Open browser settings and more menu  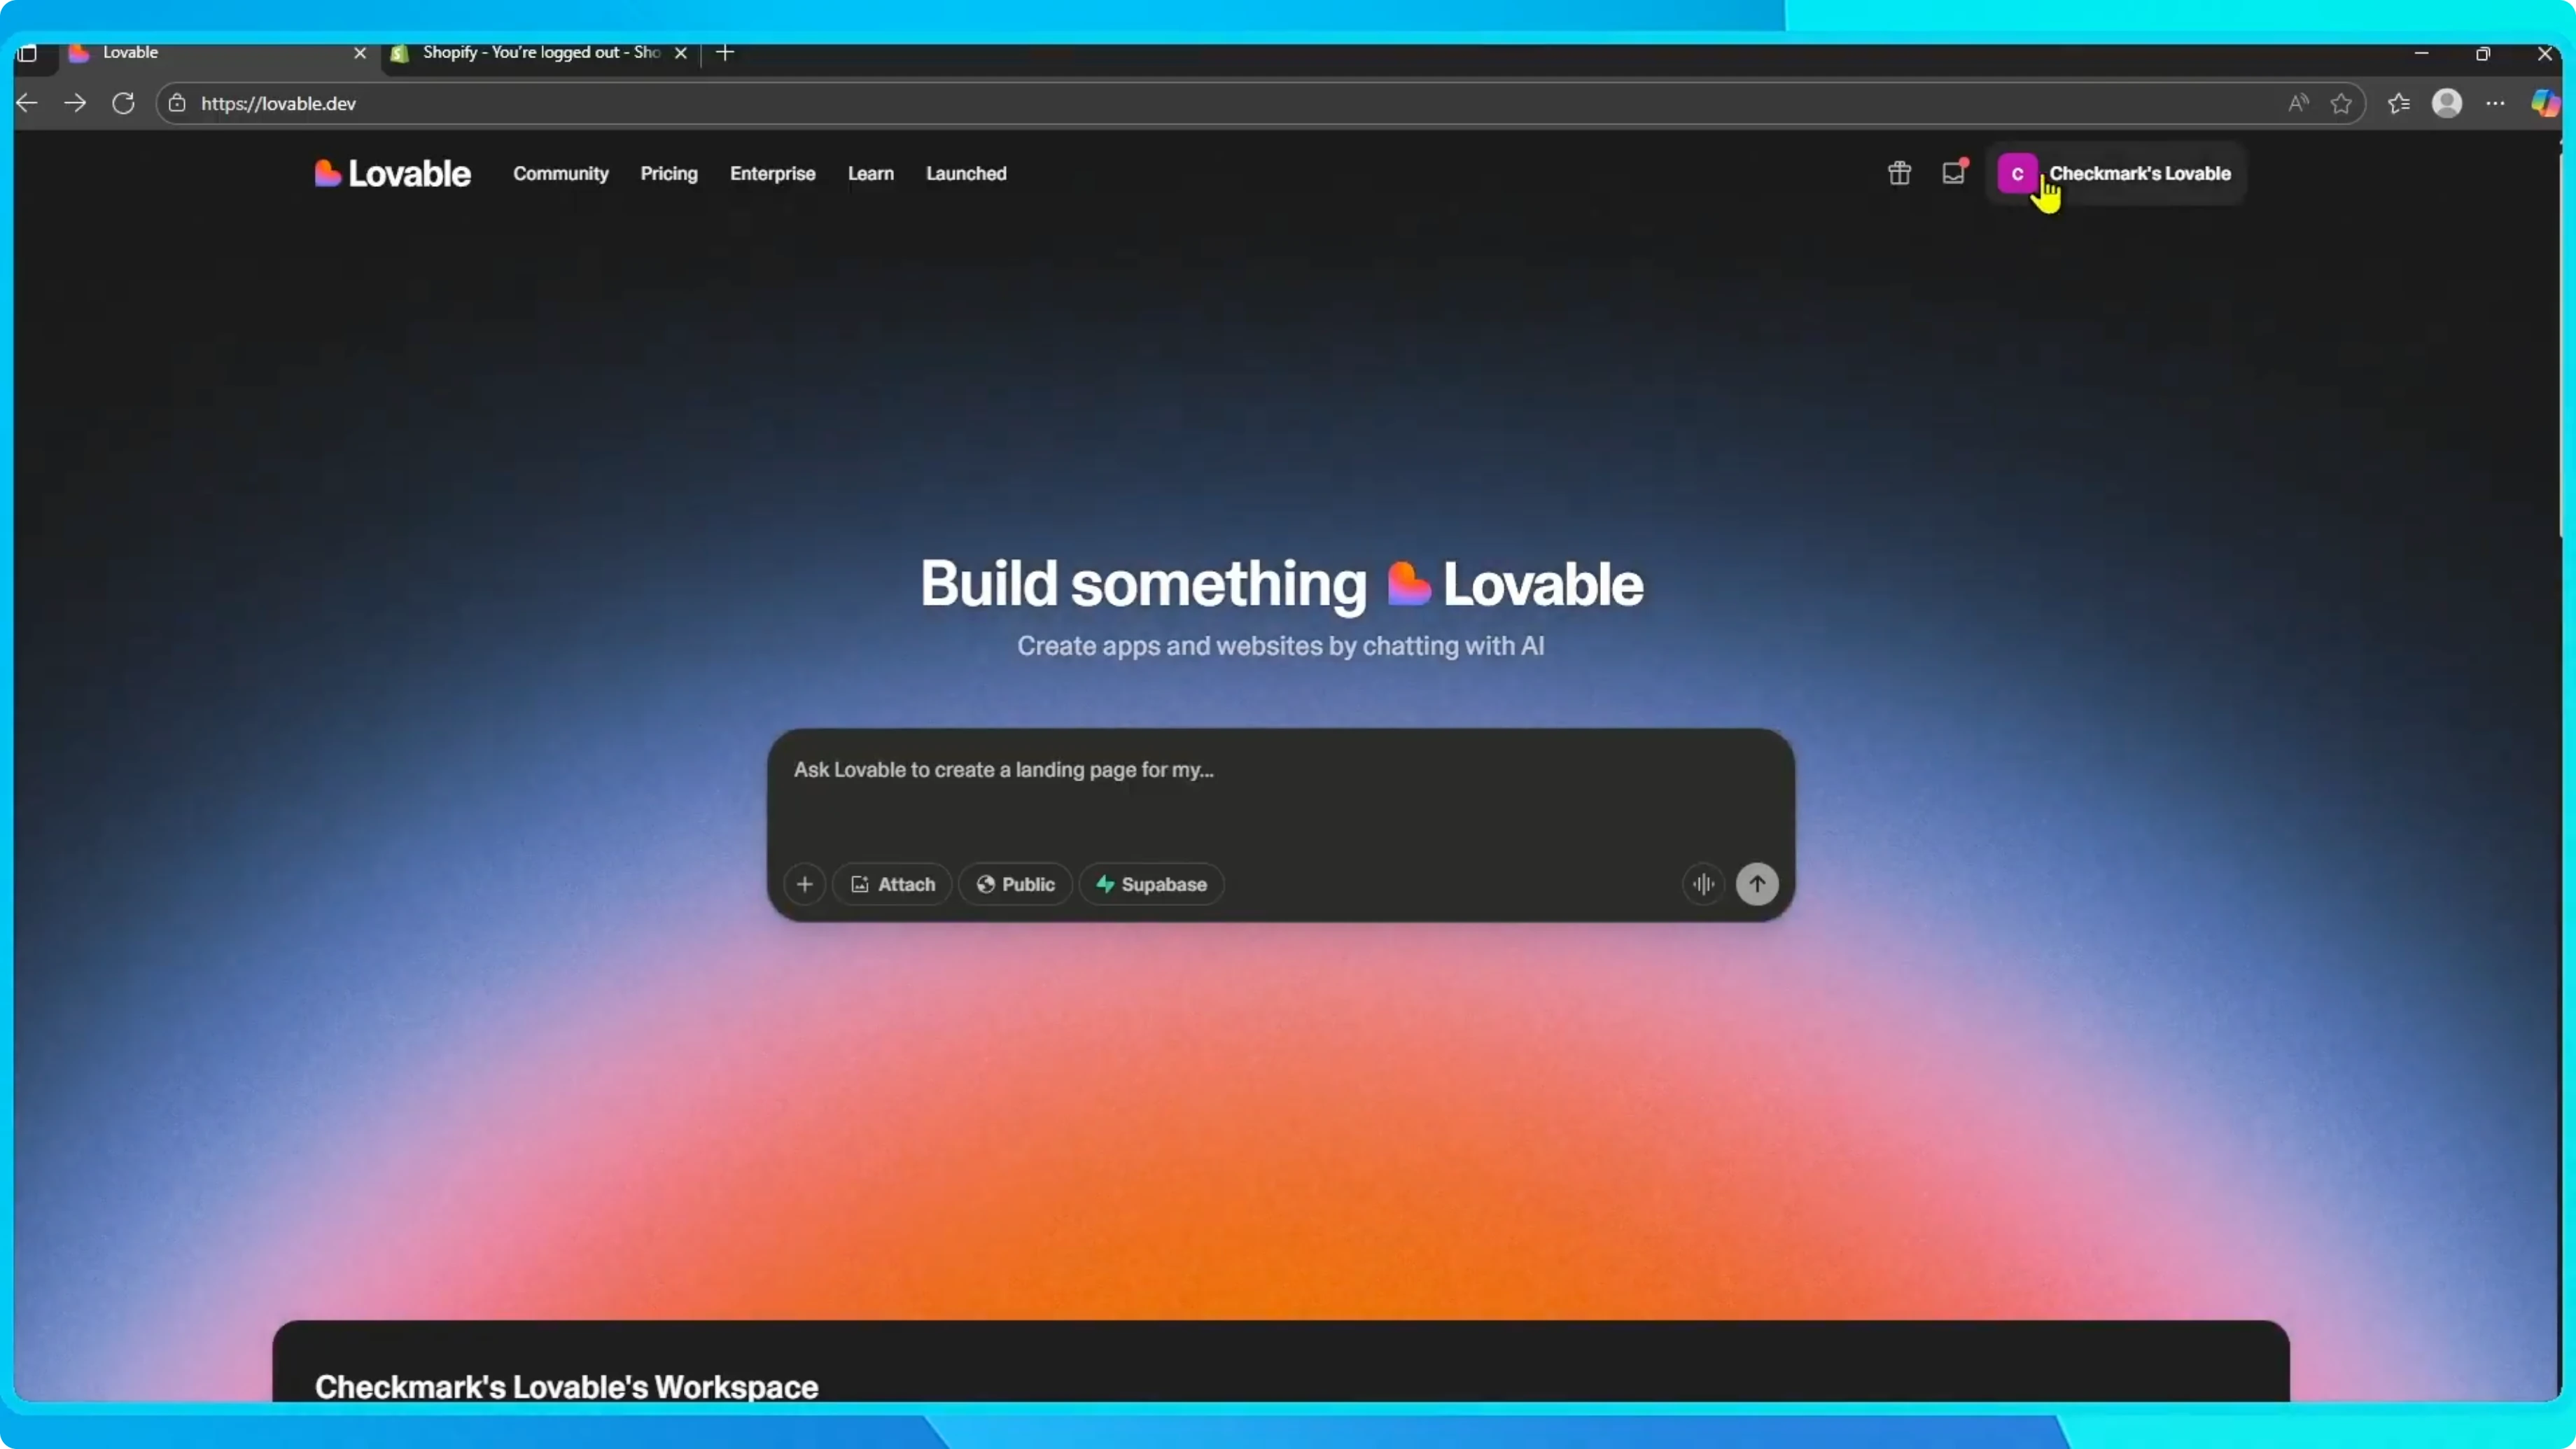[2496, 103]
